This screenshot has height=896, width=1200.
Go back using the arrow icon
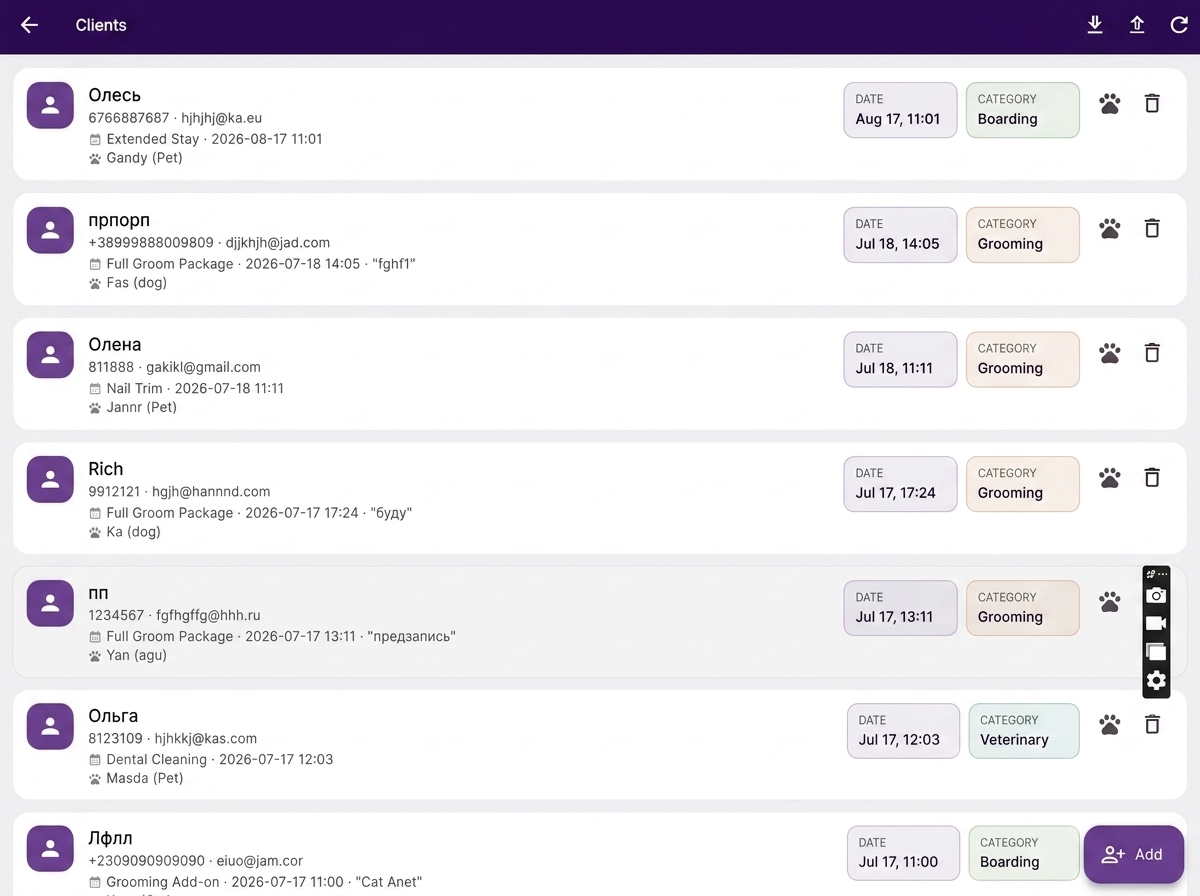click(x=30, y=25)
